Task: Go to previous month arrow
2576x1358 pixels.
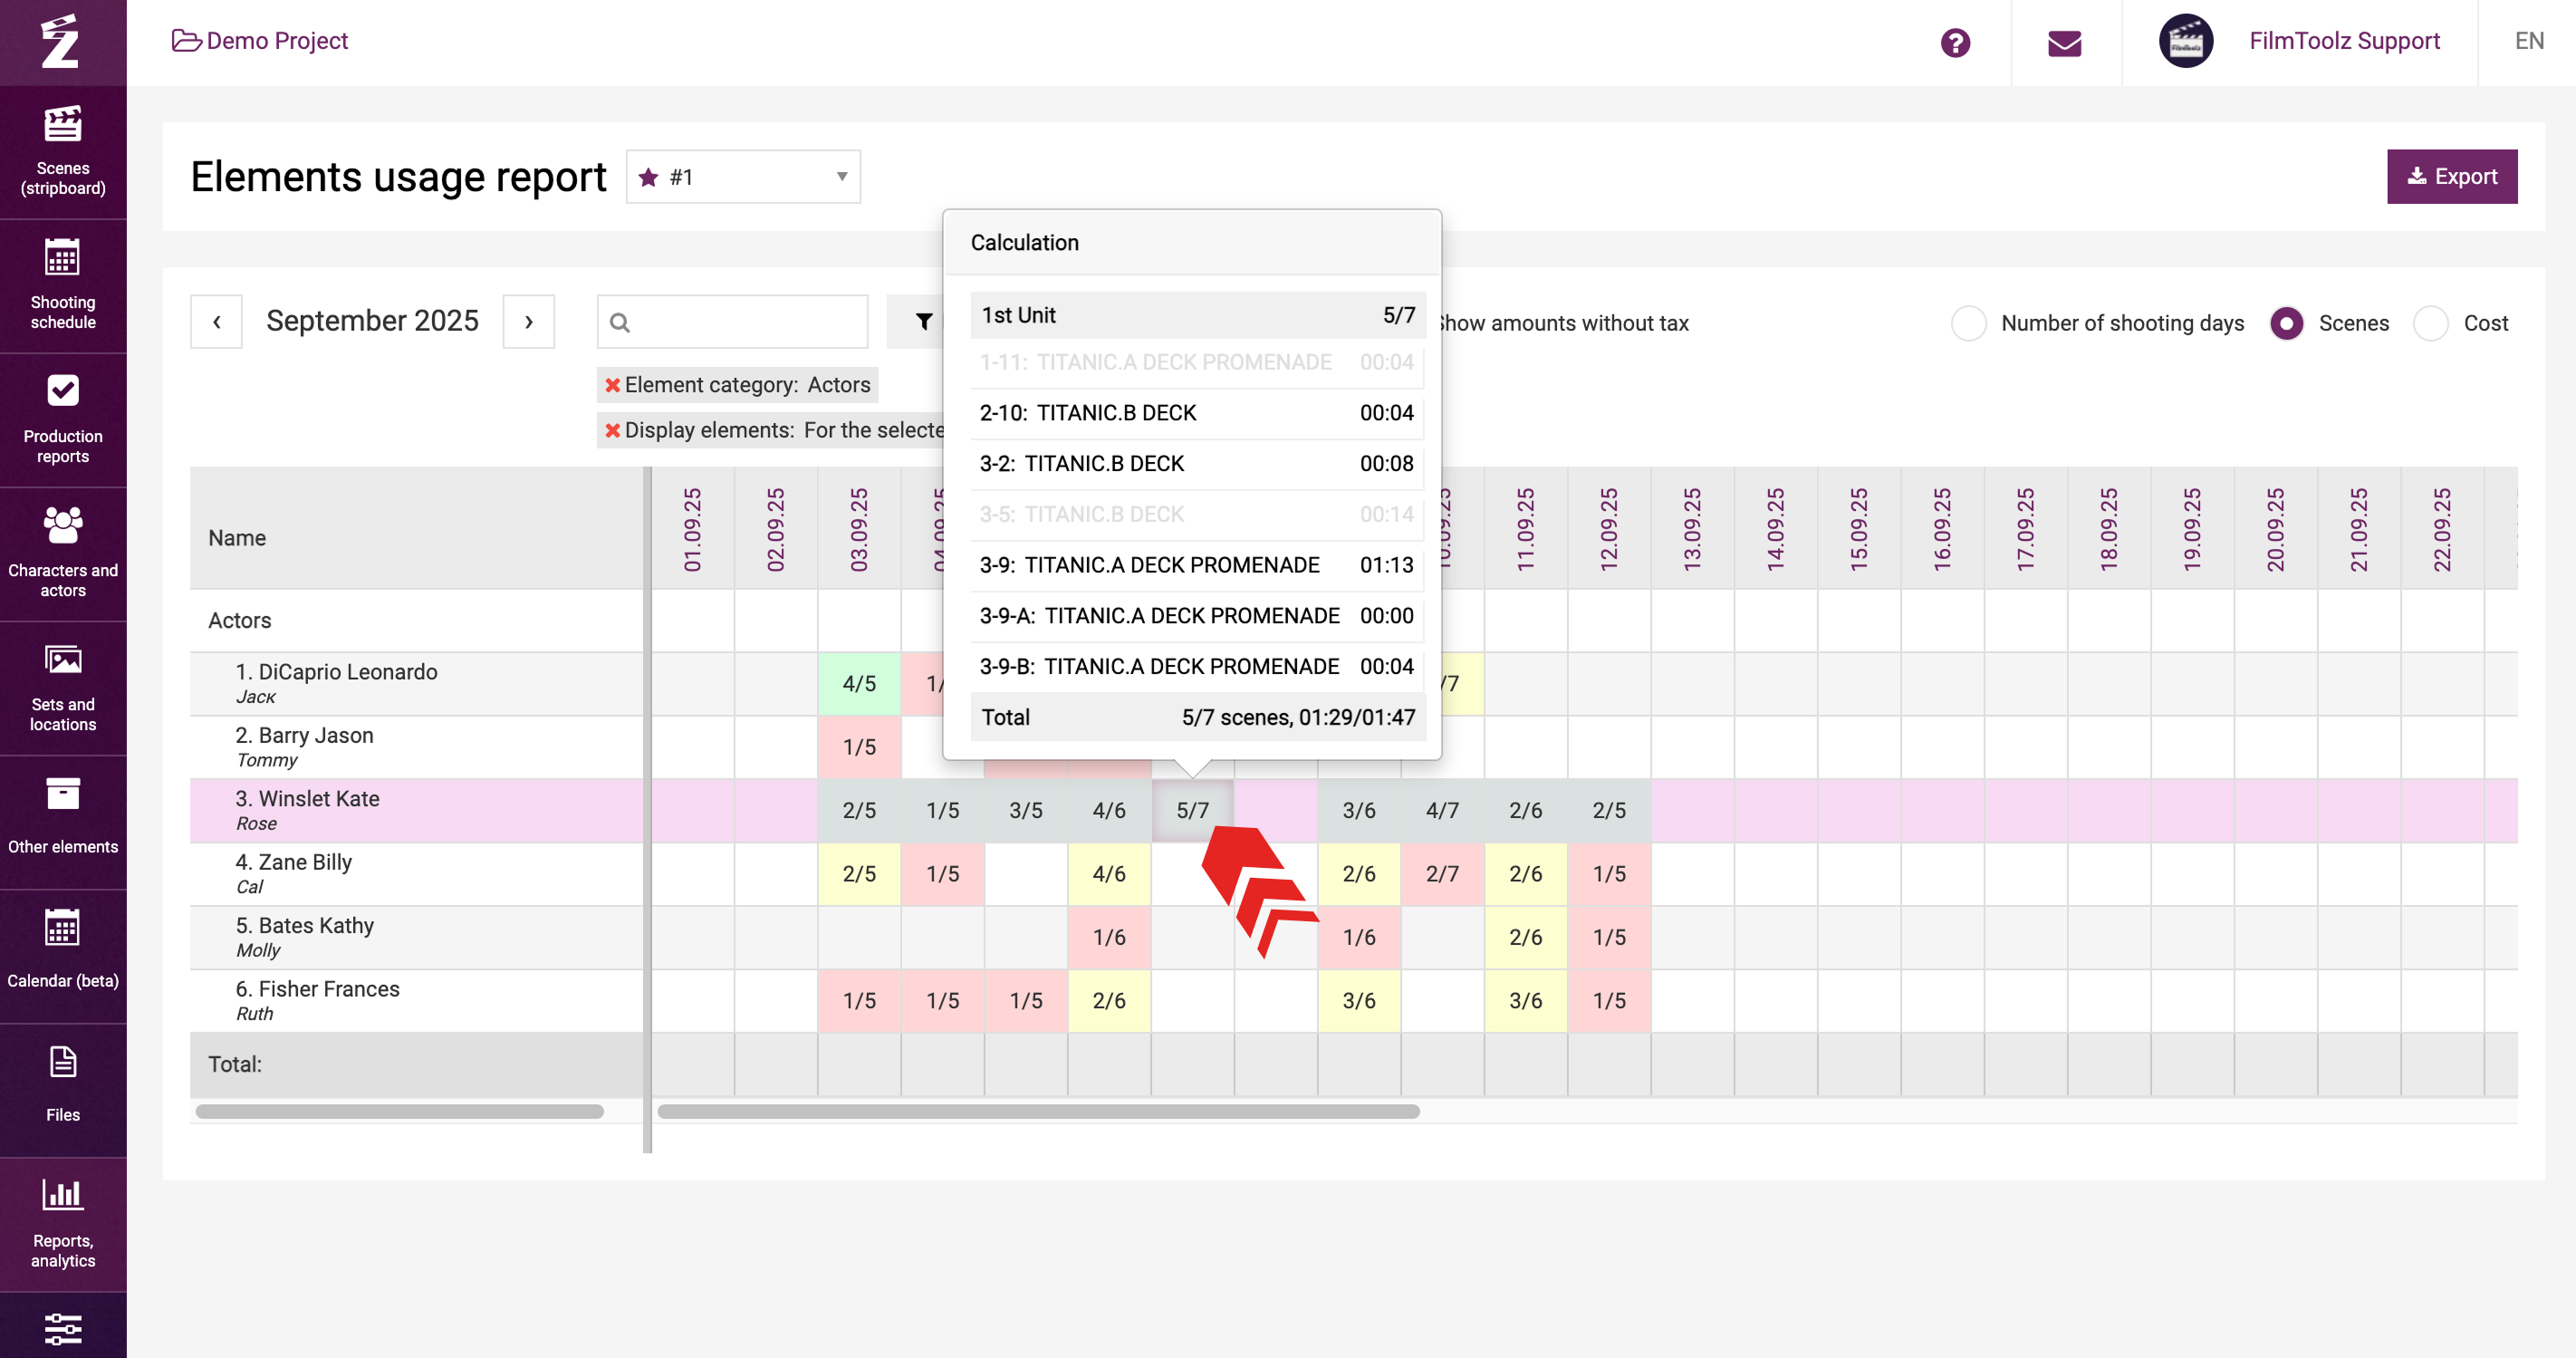Action: 216,321
